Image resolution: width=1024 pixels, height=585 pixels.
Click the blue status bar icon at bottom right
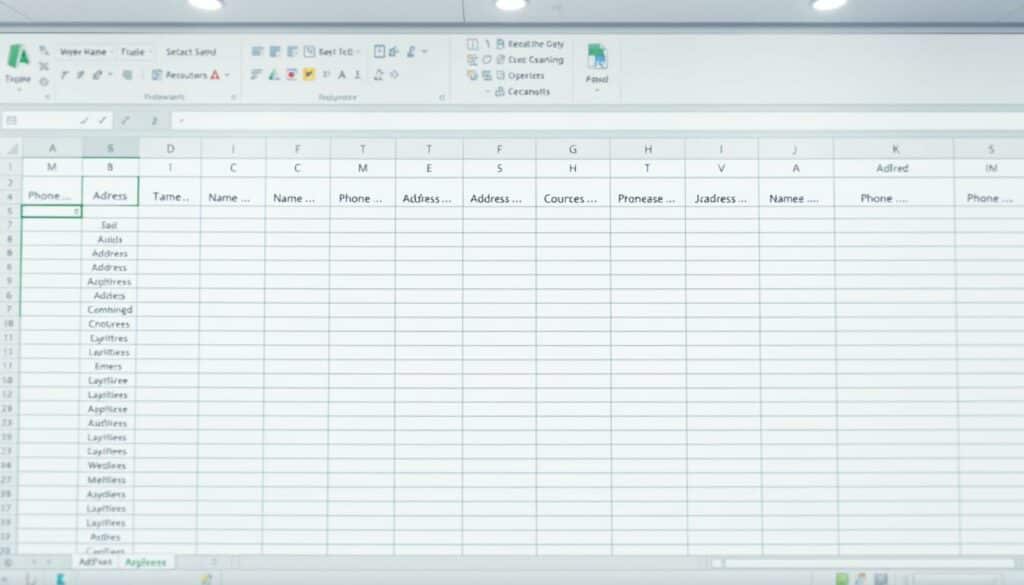click(x=881, y=578)
